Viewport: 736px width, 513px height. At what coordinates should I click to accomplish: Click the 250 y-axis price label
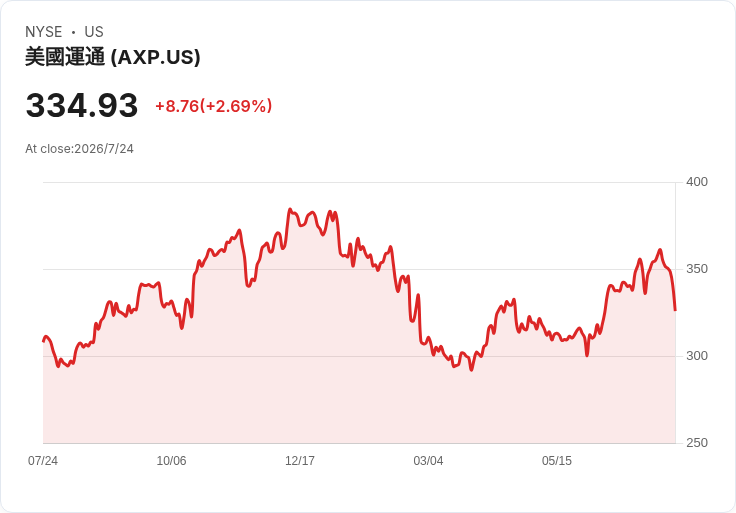click(697, 443)
